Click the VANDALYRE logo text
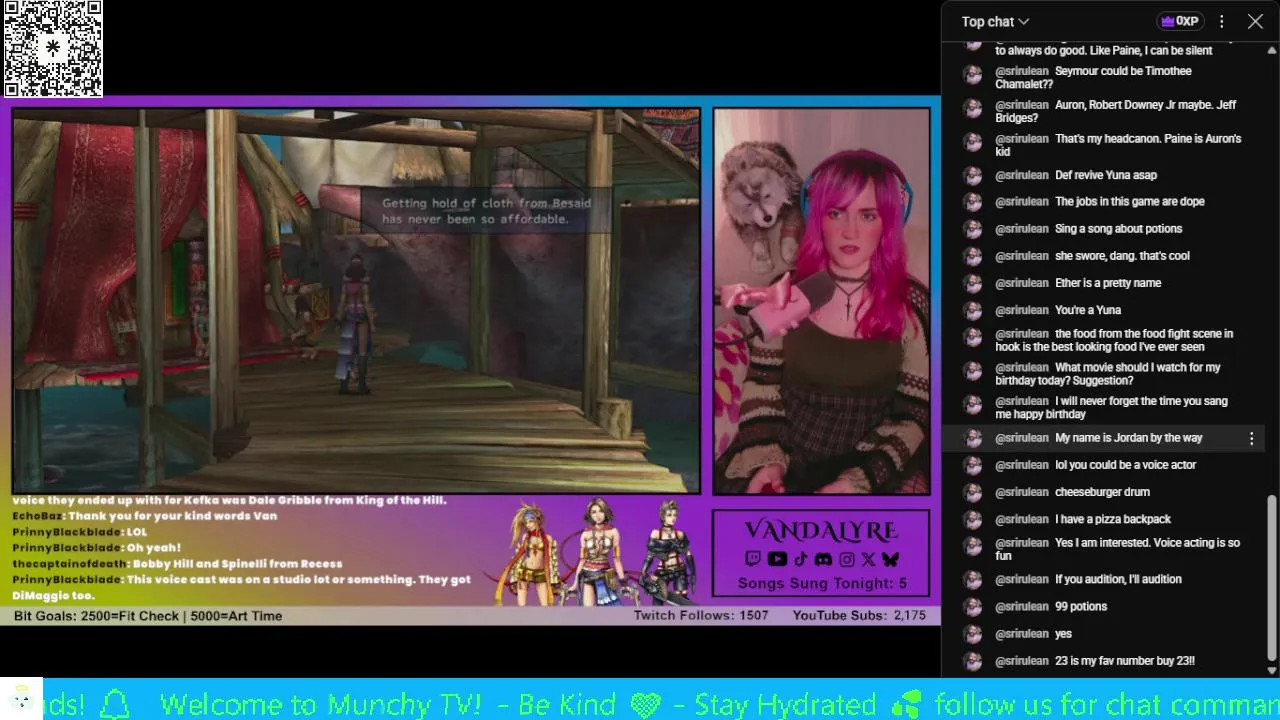 point(821,530)
